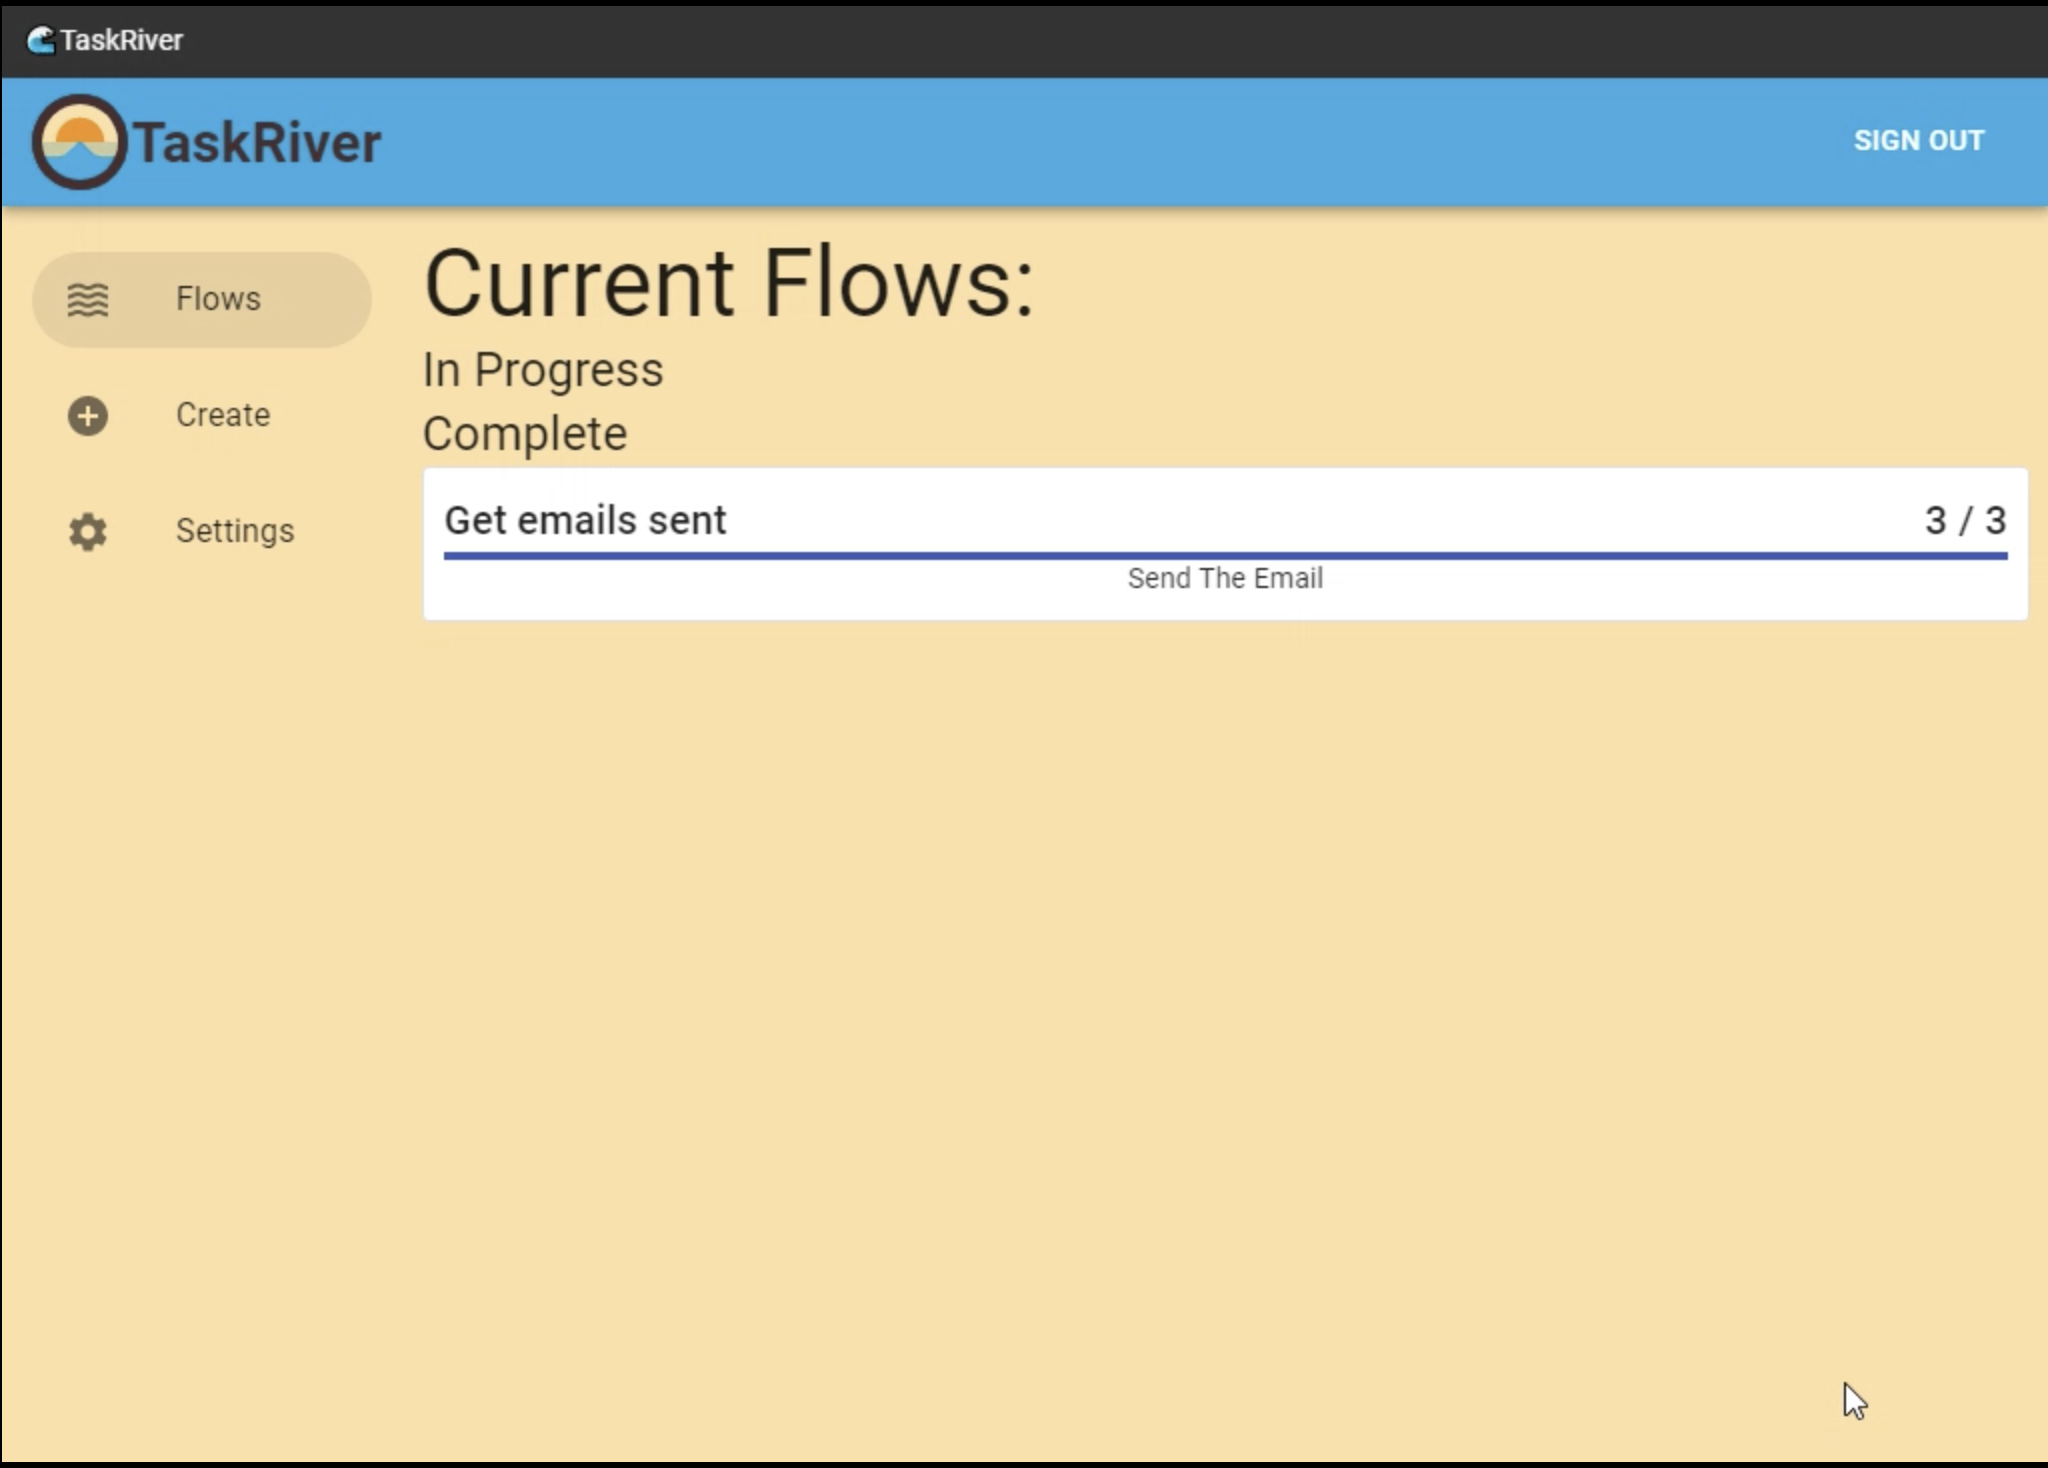Select the Create label in sidebar
Viewport: 2048px width, 1468px height.
click(223, 415)
